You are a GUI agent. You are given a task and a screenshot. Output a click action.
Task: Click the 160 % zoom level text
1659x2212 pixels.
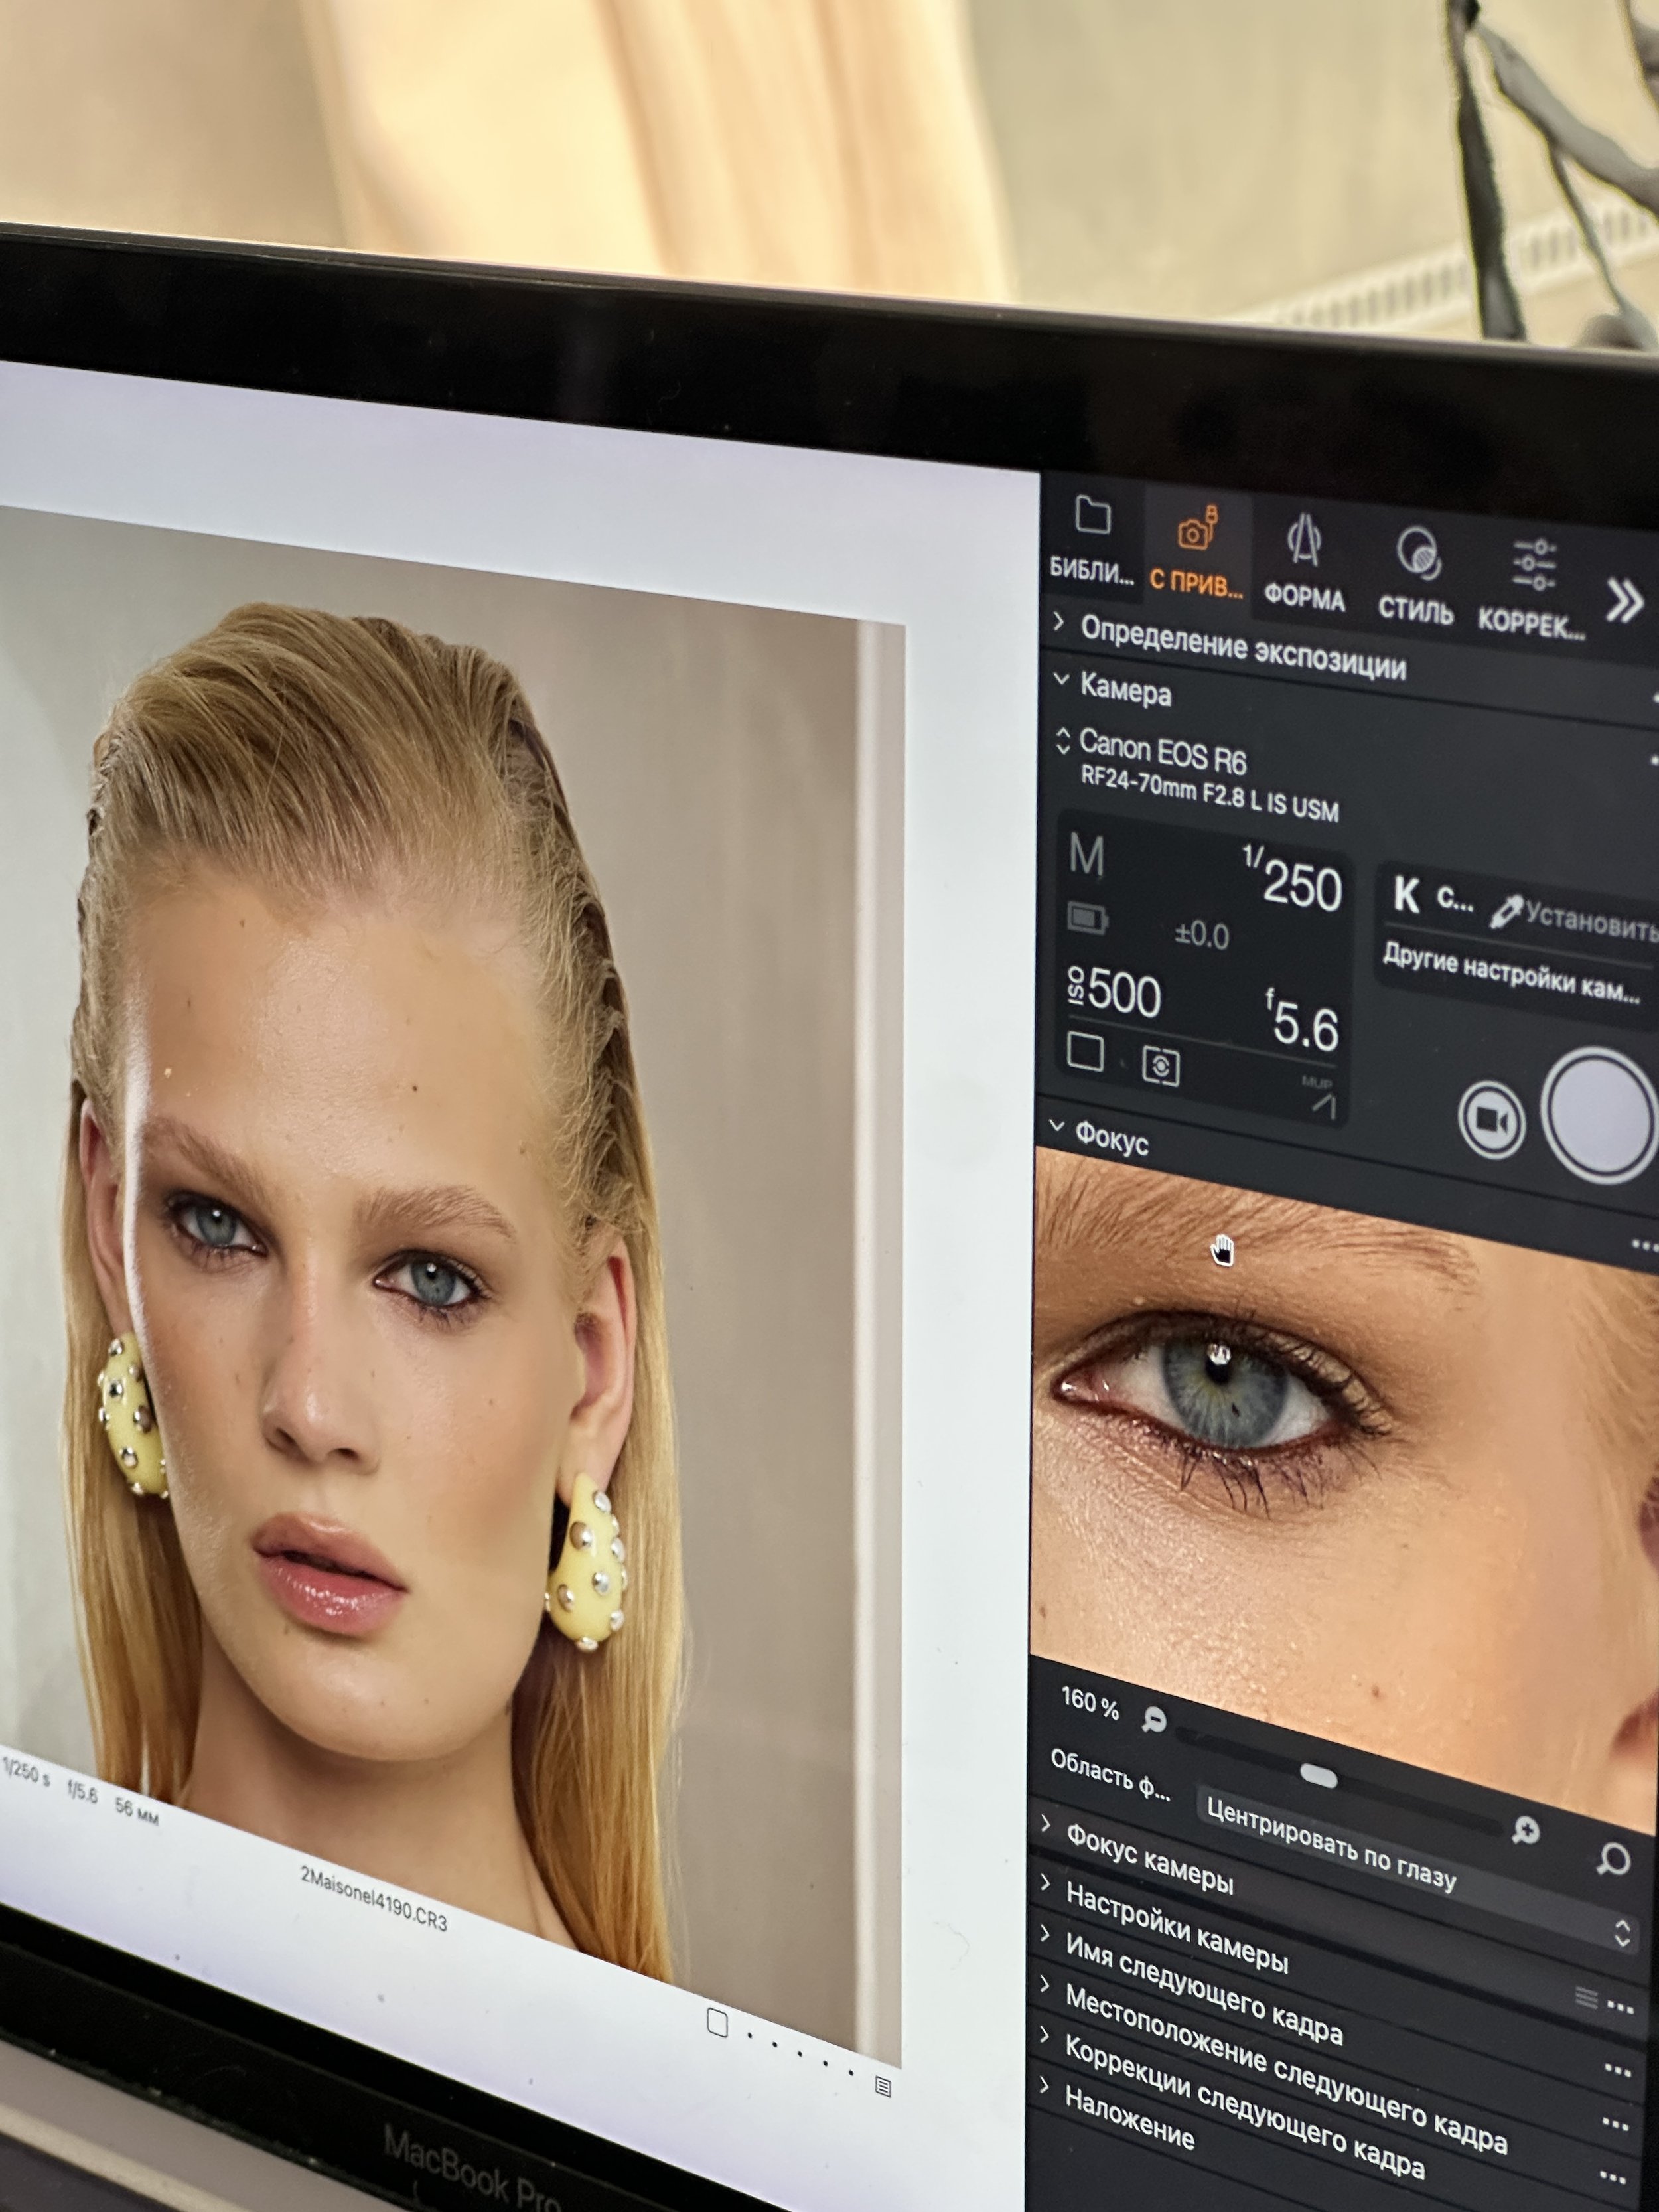click(x=1090, y=1701)
